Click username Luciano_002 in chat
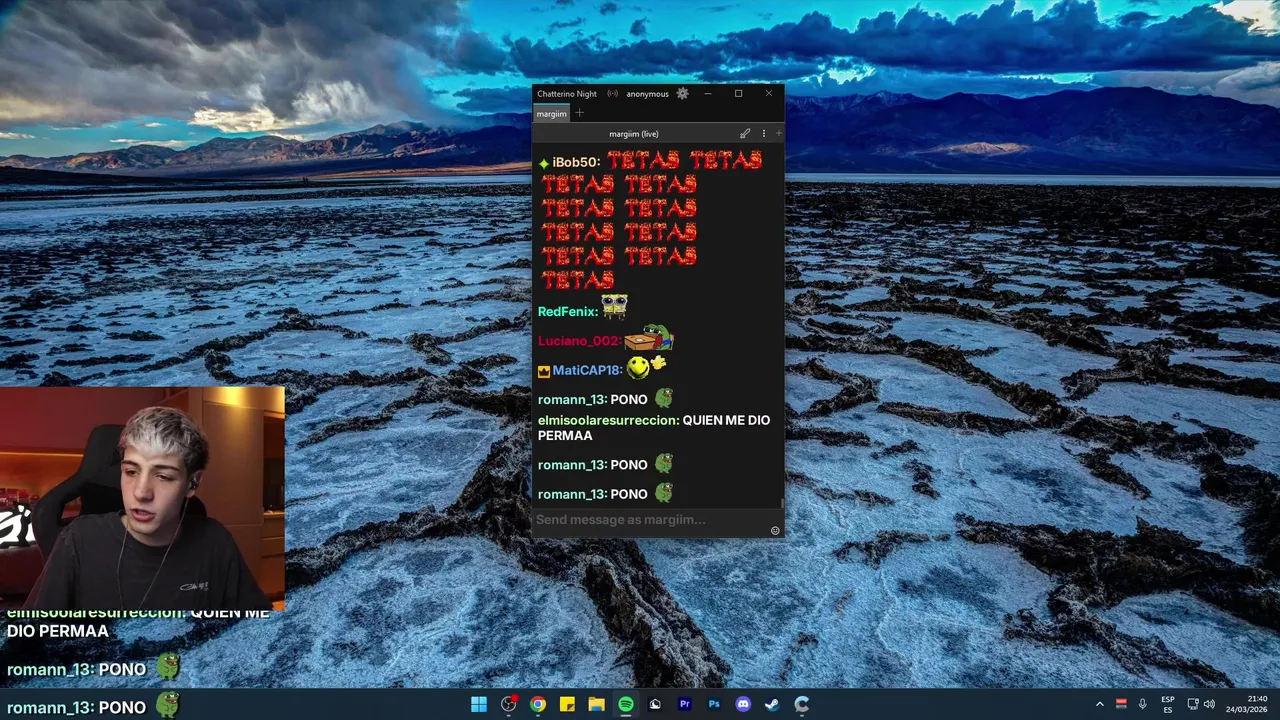 (579, 341)
